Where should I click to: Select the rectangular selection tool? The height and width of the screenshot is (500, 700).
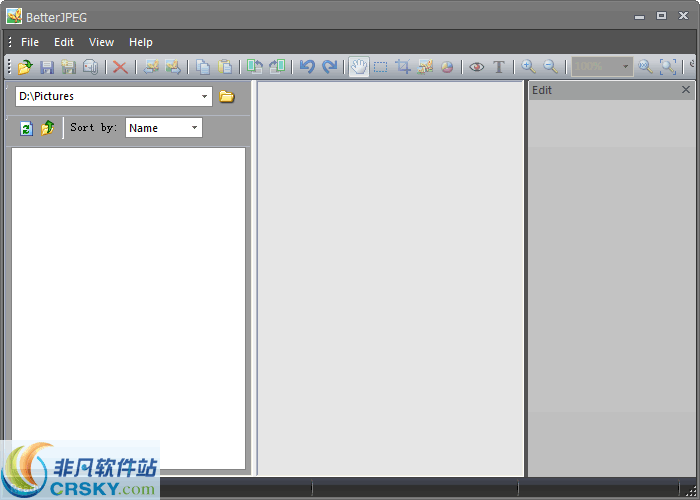point(380,67)
